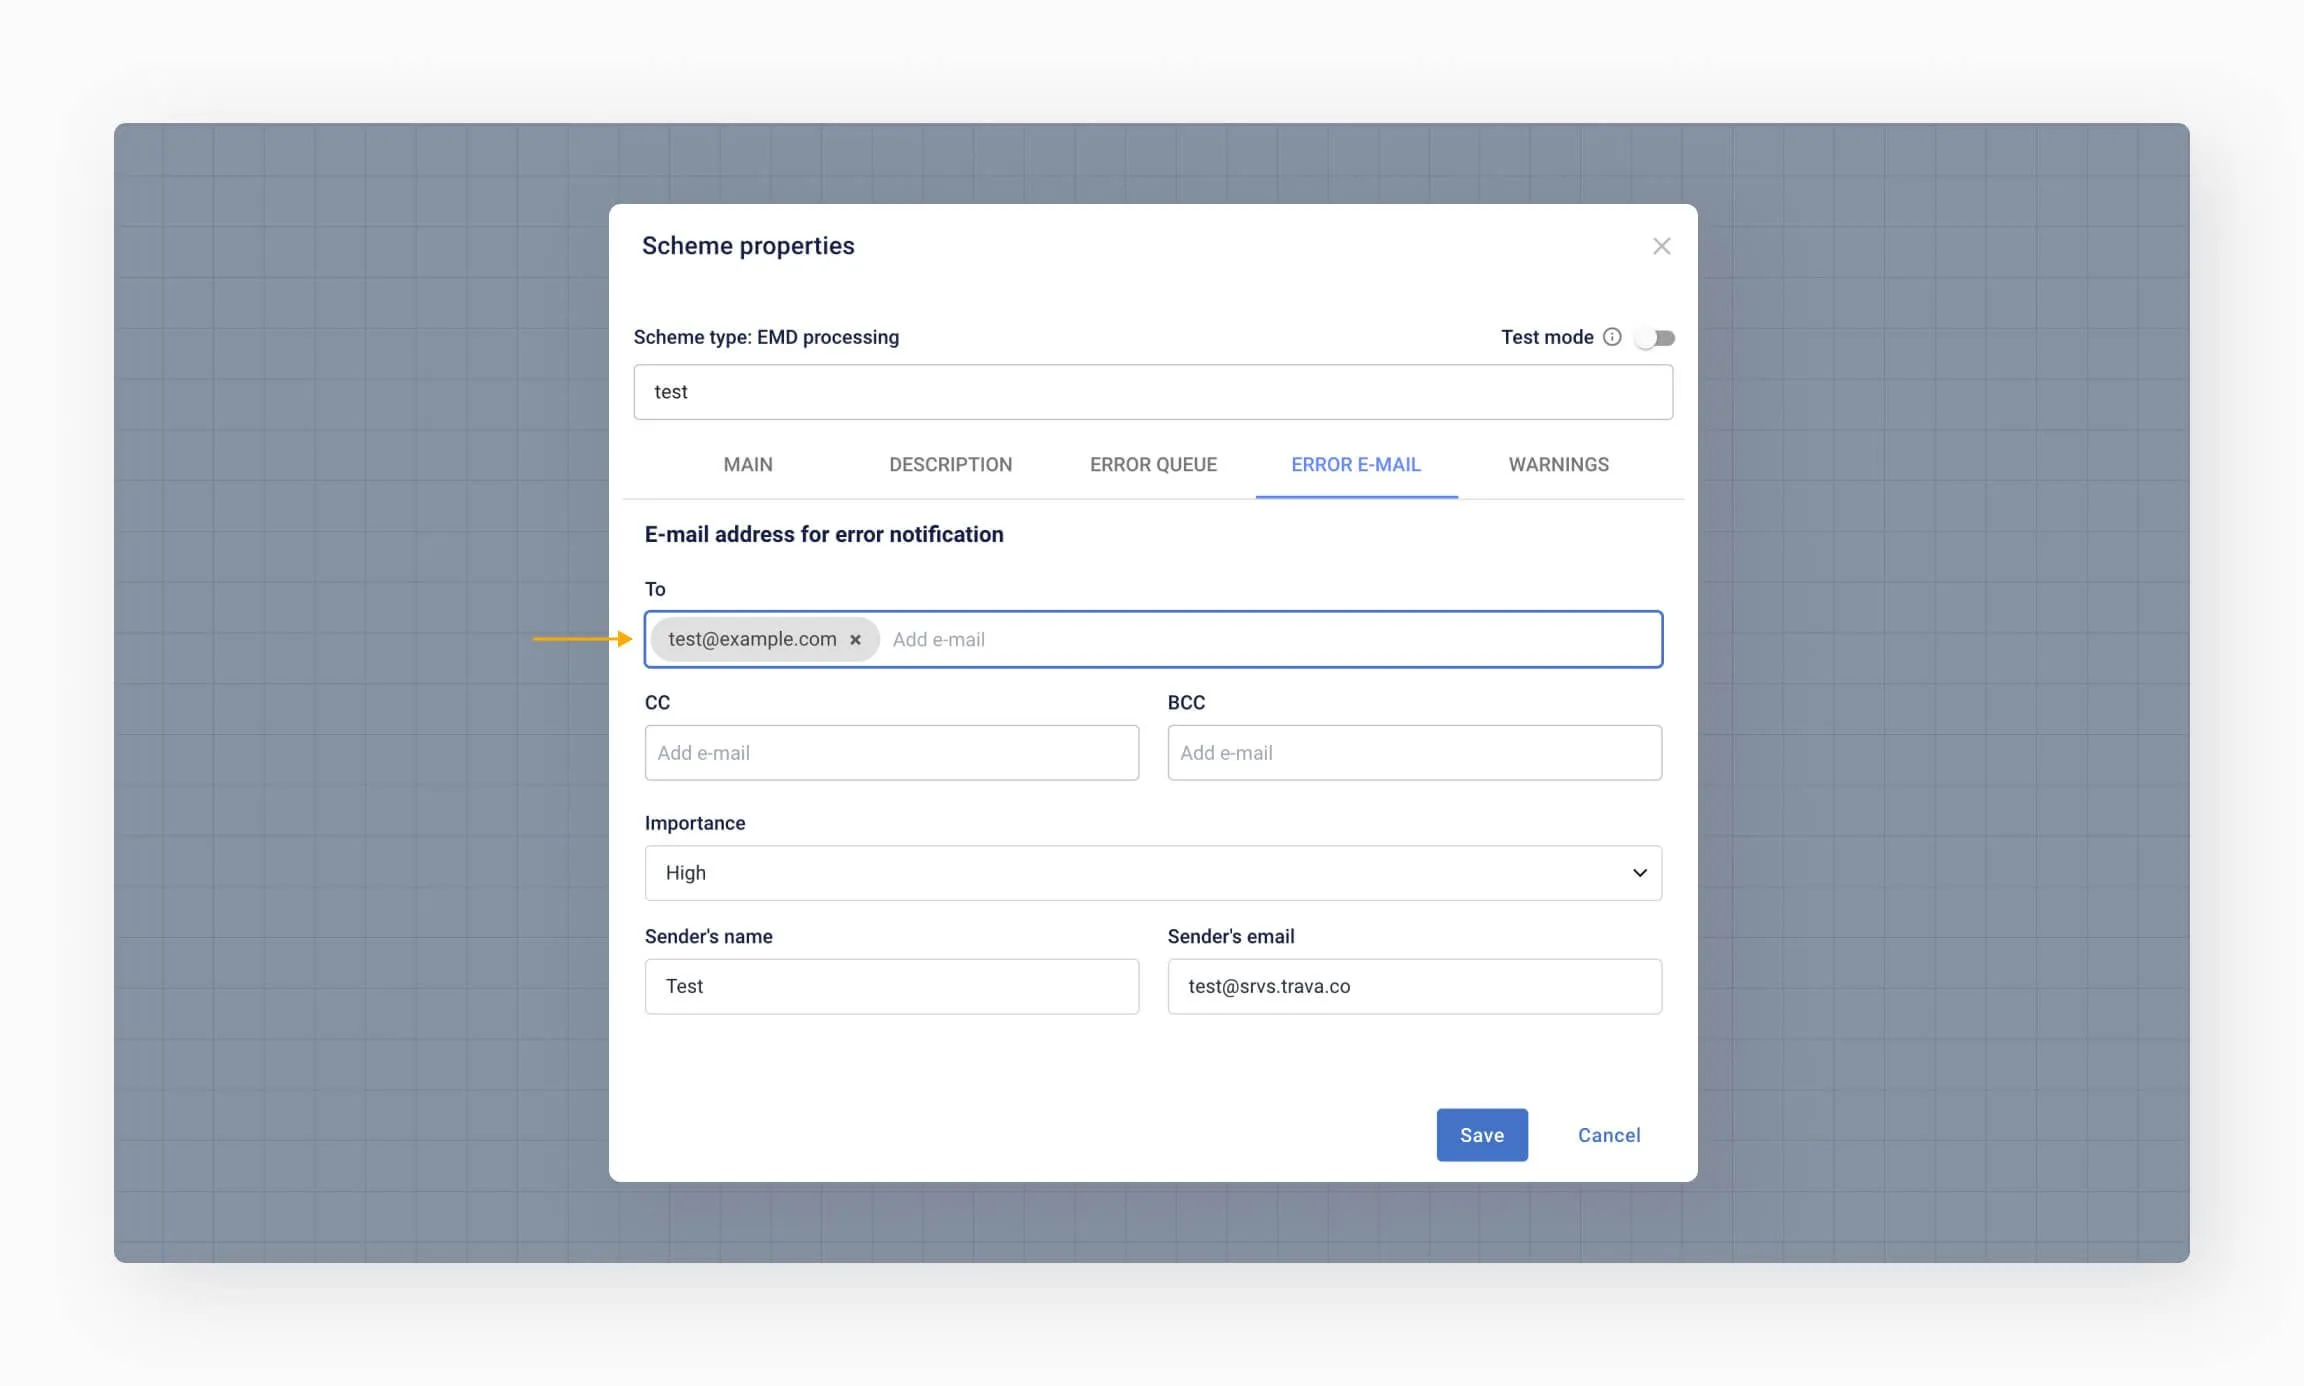This screenshot has height=1386, width=2304.
Task: Toggle the Test mode switch
Action: [x=1655, y=338]
